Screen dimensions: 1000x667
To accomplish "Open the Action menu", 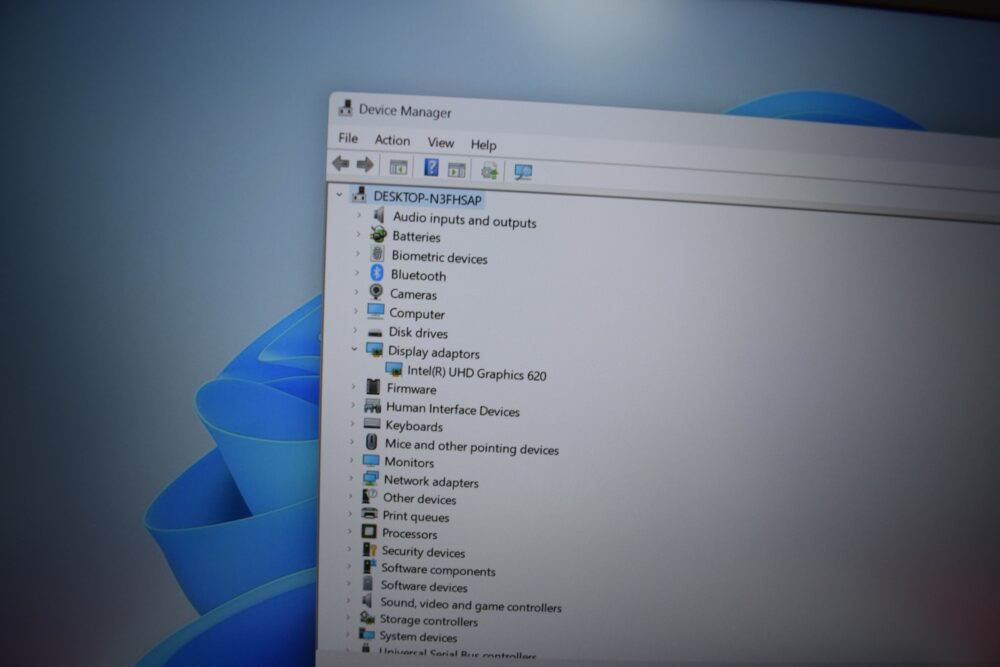I will point(392,140).
